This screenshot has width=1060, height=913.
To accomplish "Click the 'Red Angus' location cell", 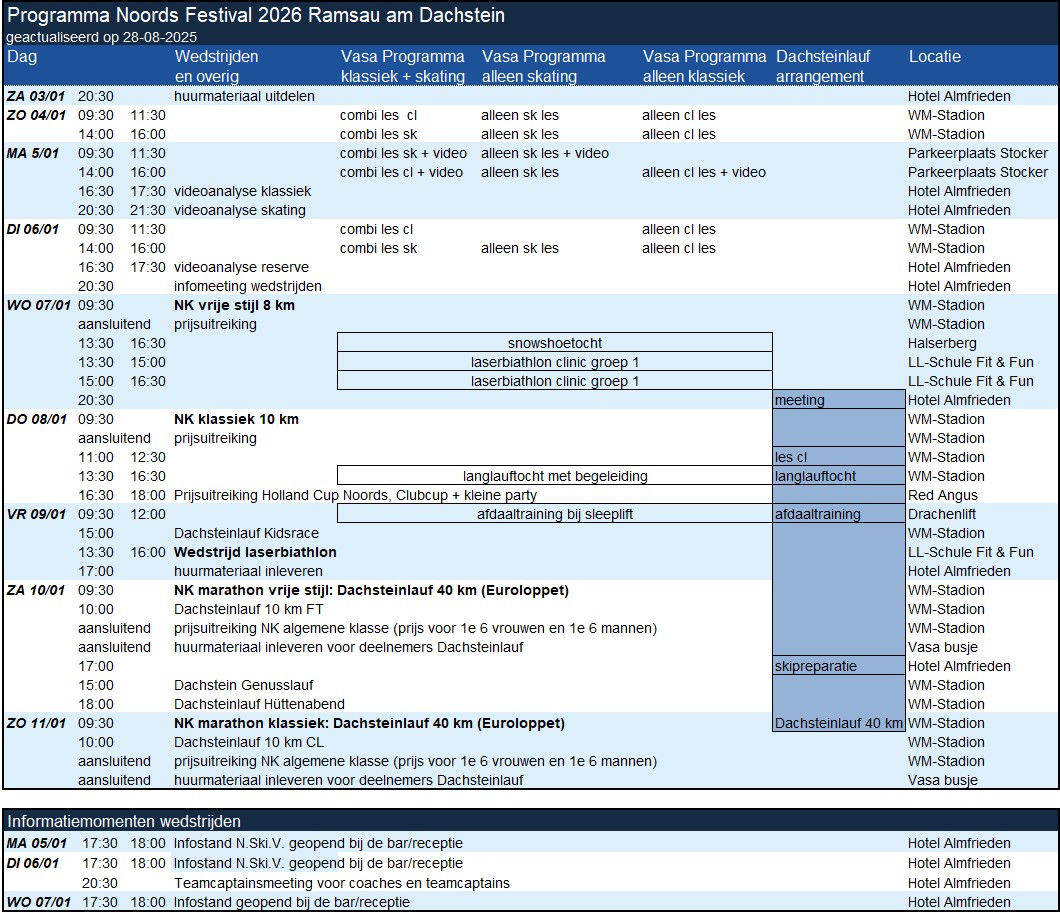I will [942, 495].
